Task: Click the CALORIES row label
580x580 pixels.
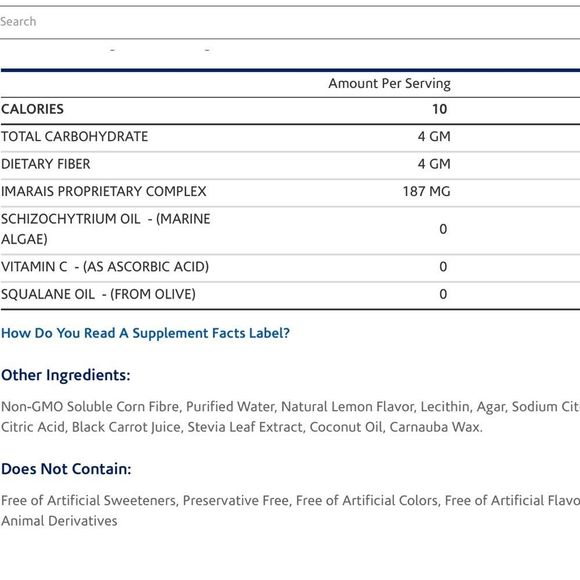Action: coord(33,109)
